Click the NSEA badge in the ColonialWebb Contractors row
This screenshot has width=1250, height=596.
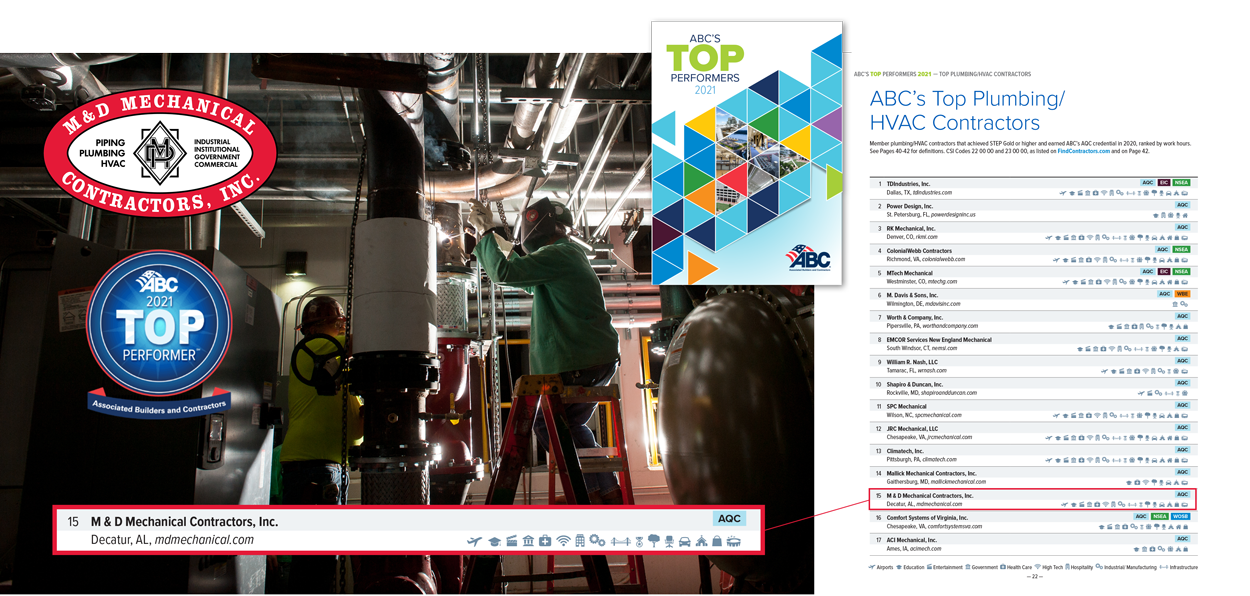coord(1181,250)
